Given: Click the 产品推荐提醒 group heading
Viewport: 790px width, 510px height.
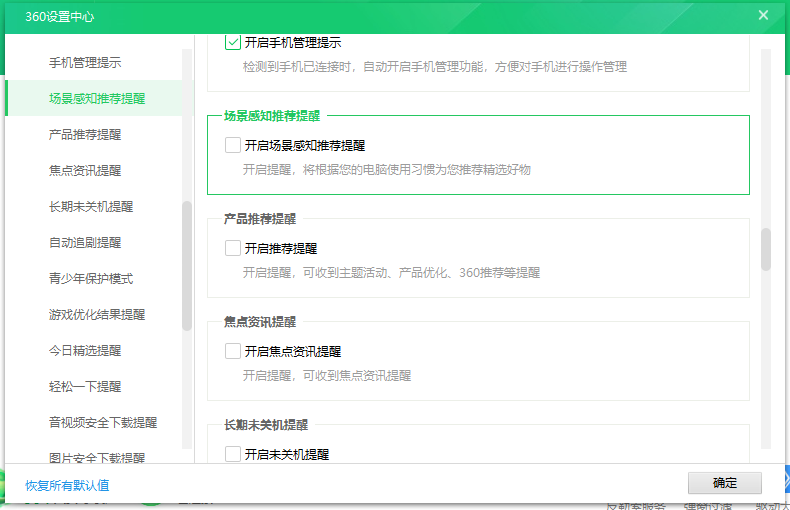Looking at the screenshot, I should [x=260, y=219].
